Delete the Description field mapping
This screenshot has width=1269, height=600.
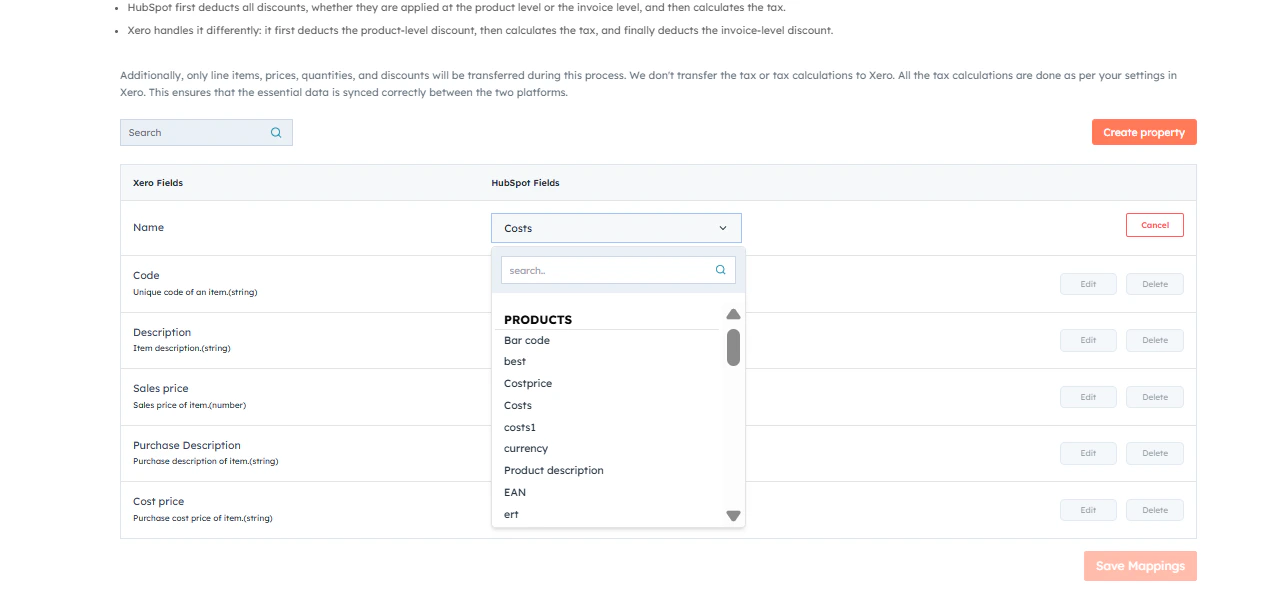[x=1155, y=340]
